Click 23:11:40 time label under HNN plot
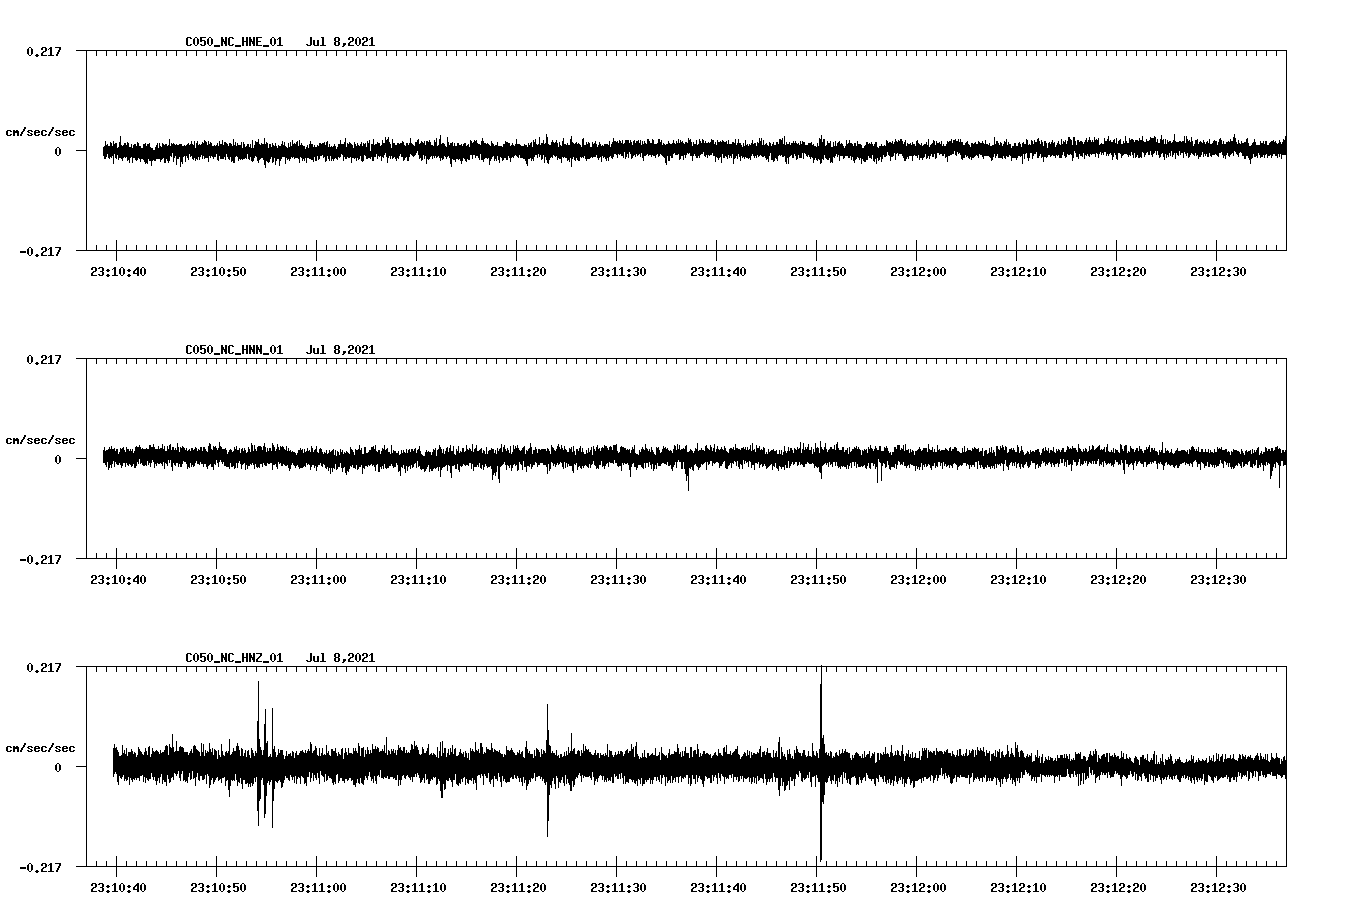This screenshot has height=924, width=1358. (718, 579)
